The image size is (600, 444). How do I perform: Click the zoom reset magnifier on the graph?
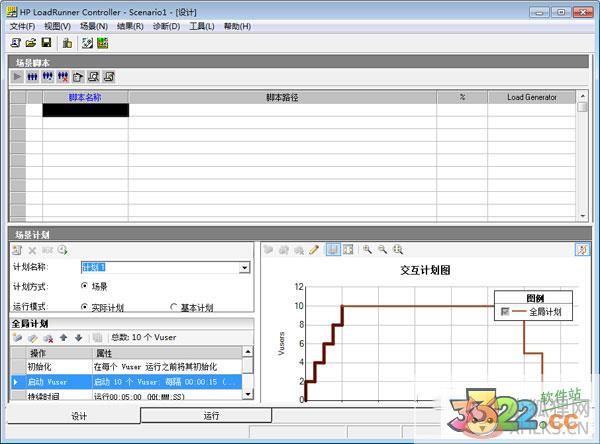398,250
